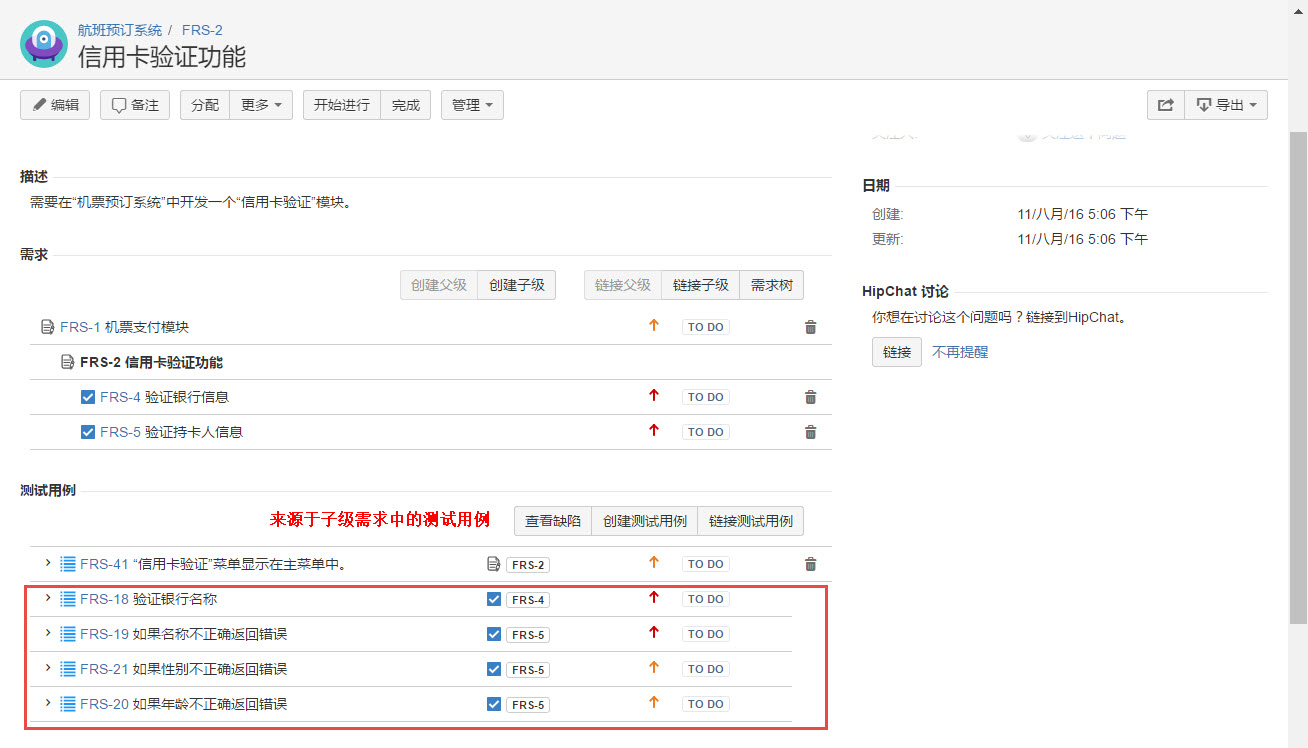Open the 管理 dropdown menu
This screenshot has height=748, width=1308.
(472, 105)
